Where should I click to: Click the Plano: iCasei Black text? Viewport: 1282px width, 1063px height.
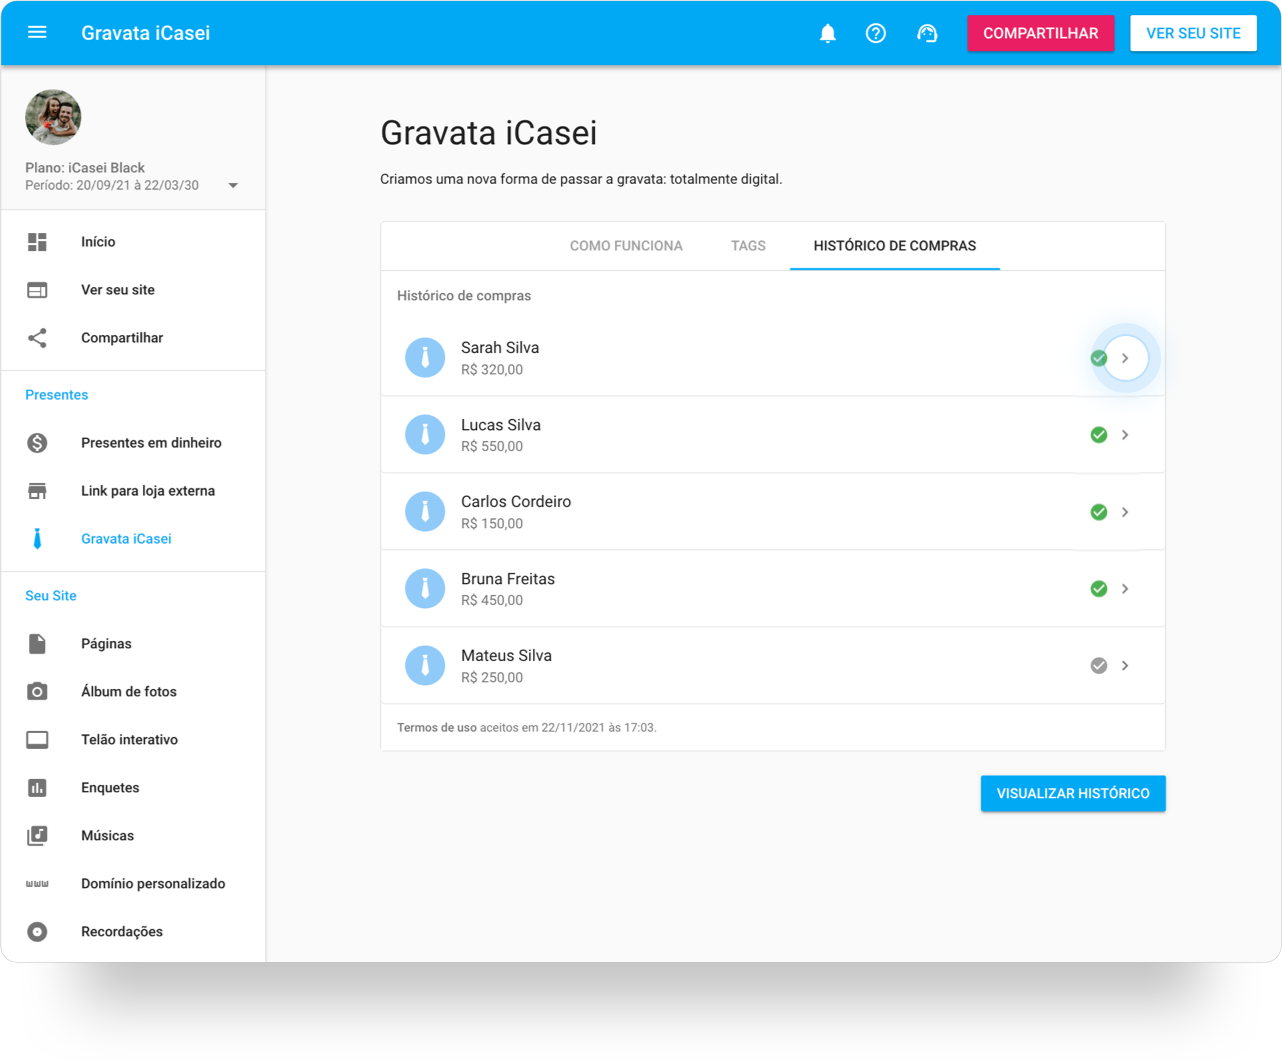(85, 168)
